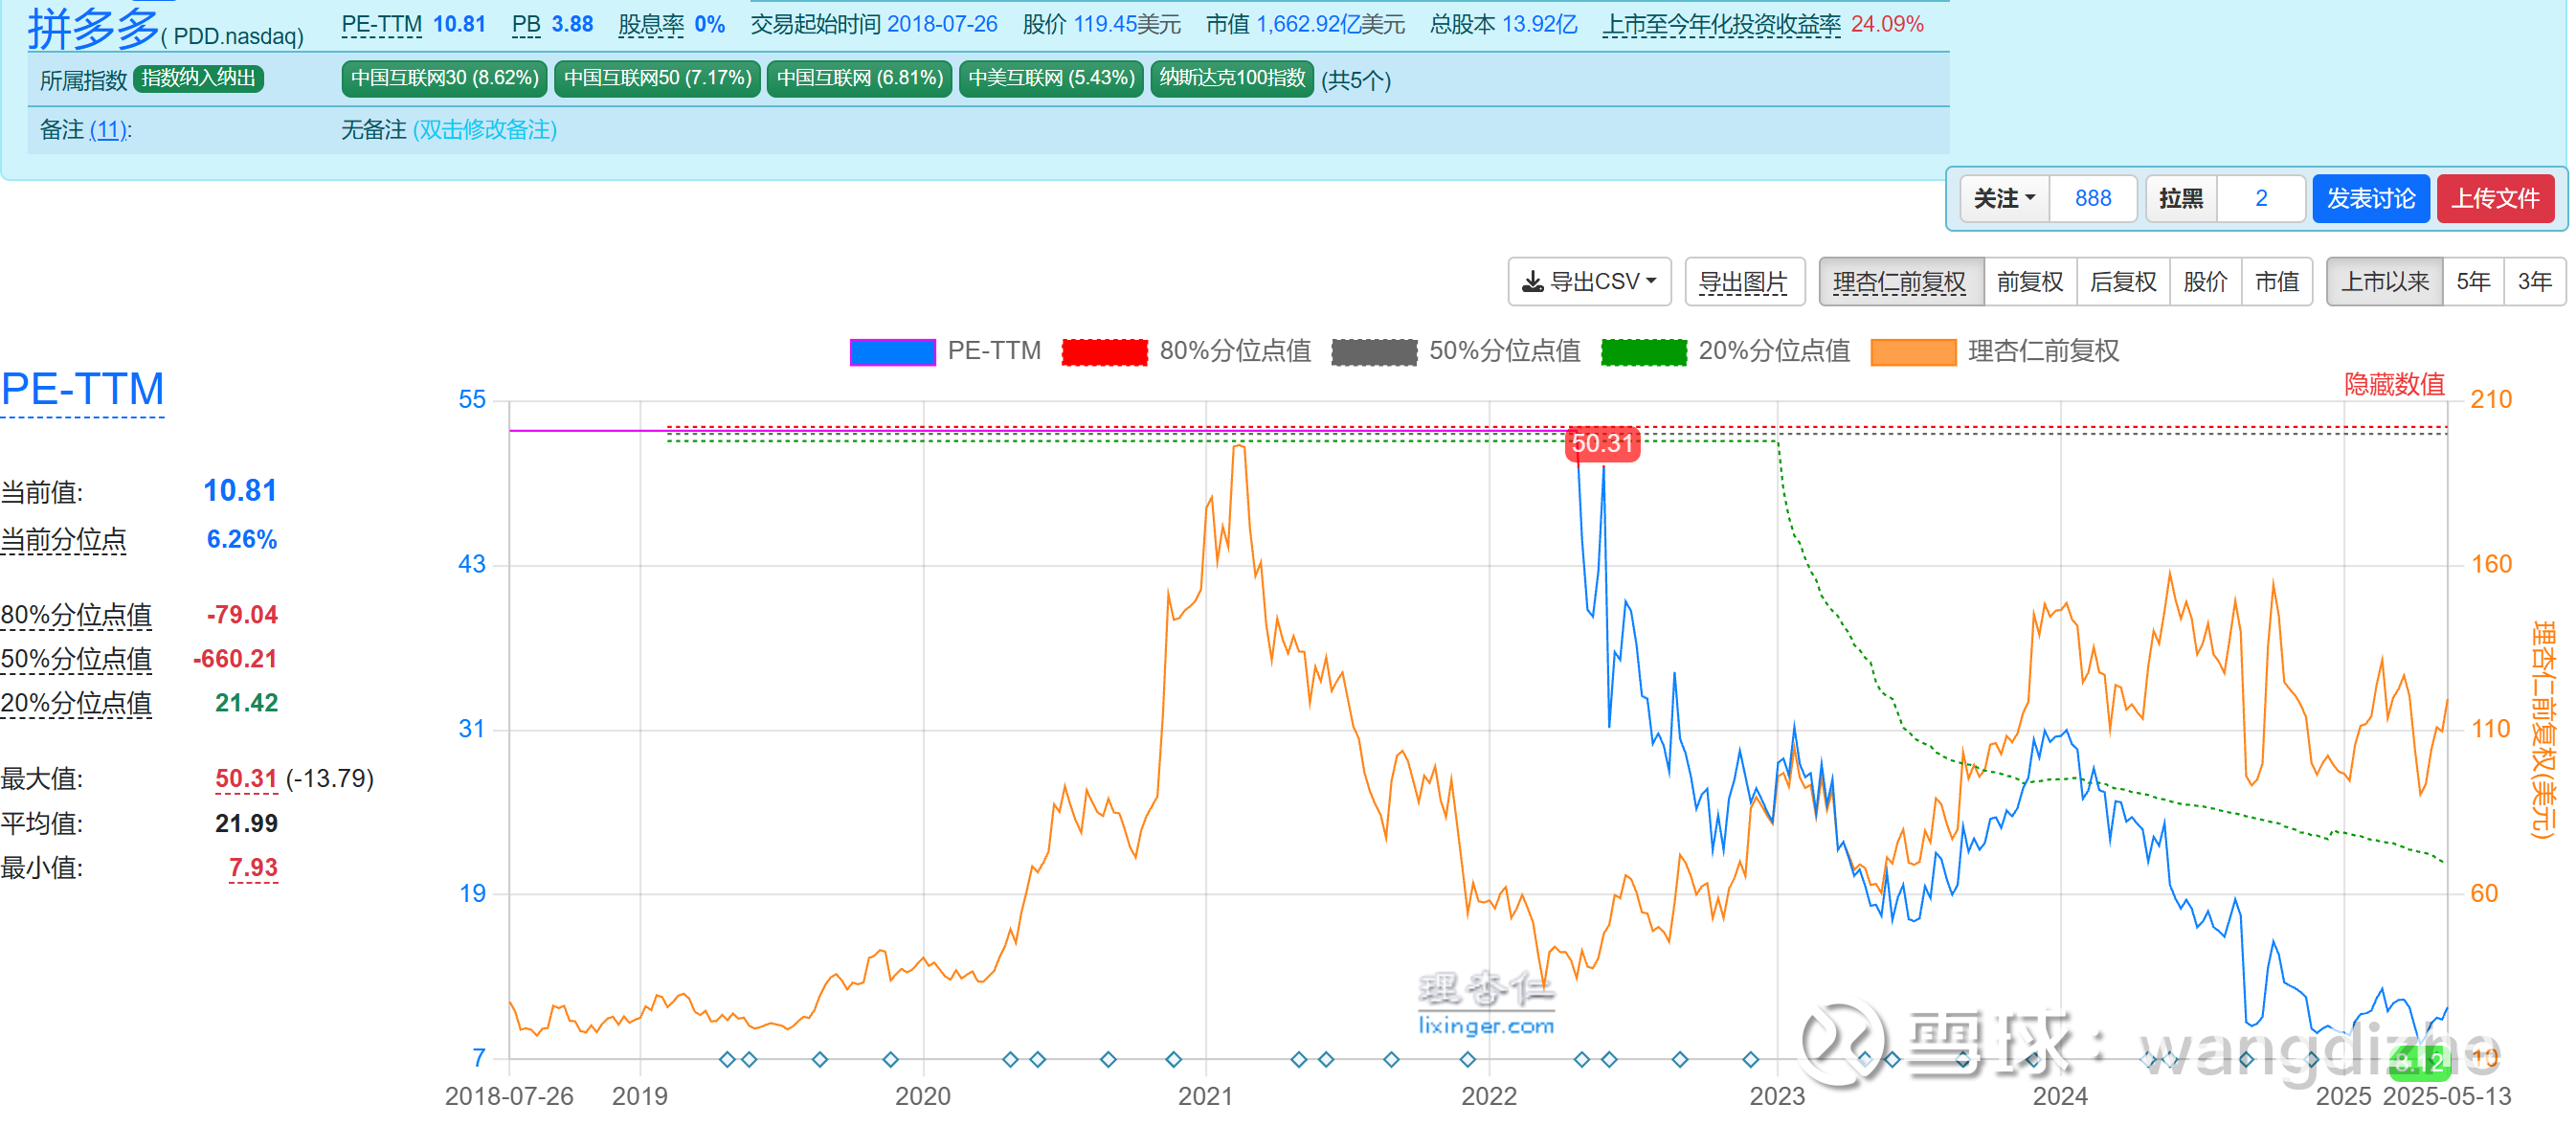This screenshot has width=2576, height=1127.
Task: Click the PE-TTM label in header
Action: pyautogui.click(x=382, y=24)
